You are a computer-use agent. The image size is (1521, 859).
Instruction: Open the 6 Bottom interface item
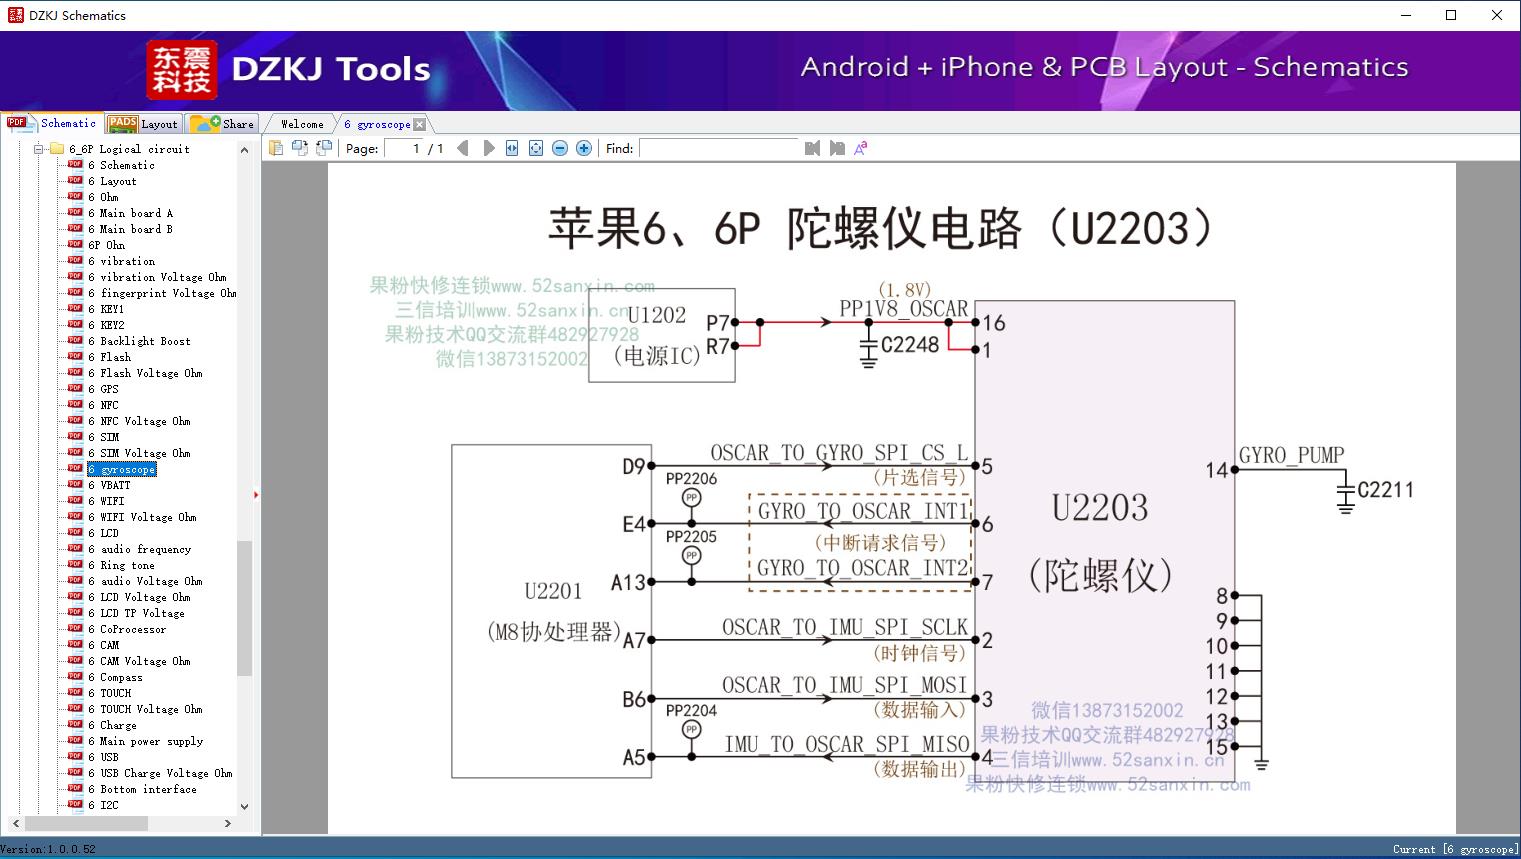tap(142, 789)
